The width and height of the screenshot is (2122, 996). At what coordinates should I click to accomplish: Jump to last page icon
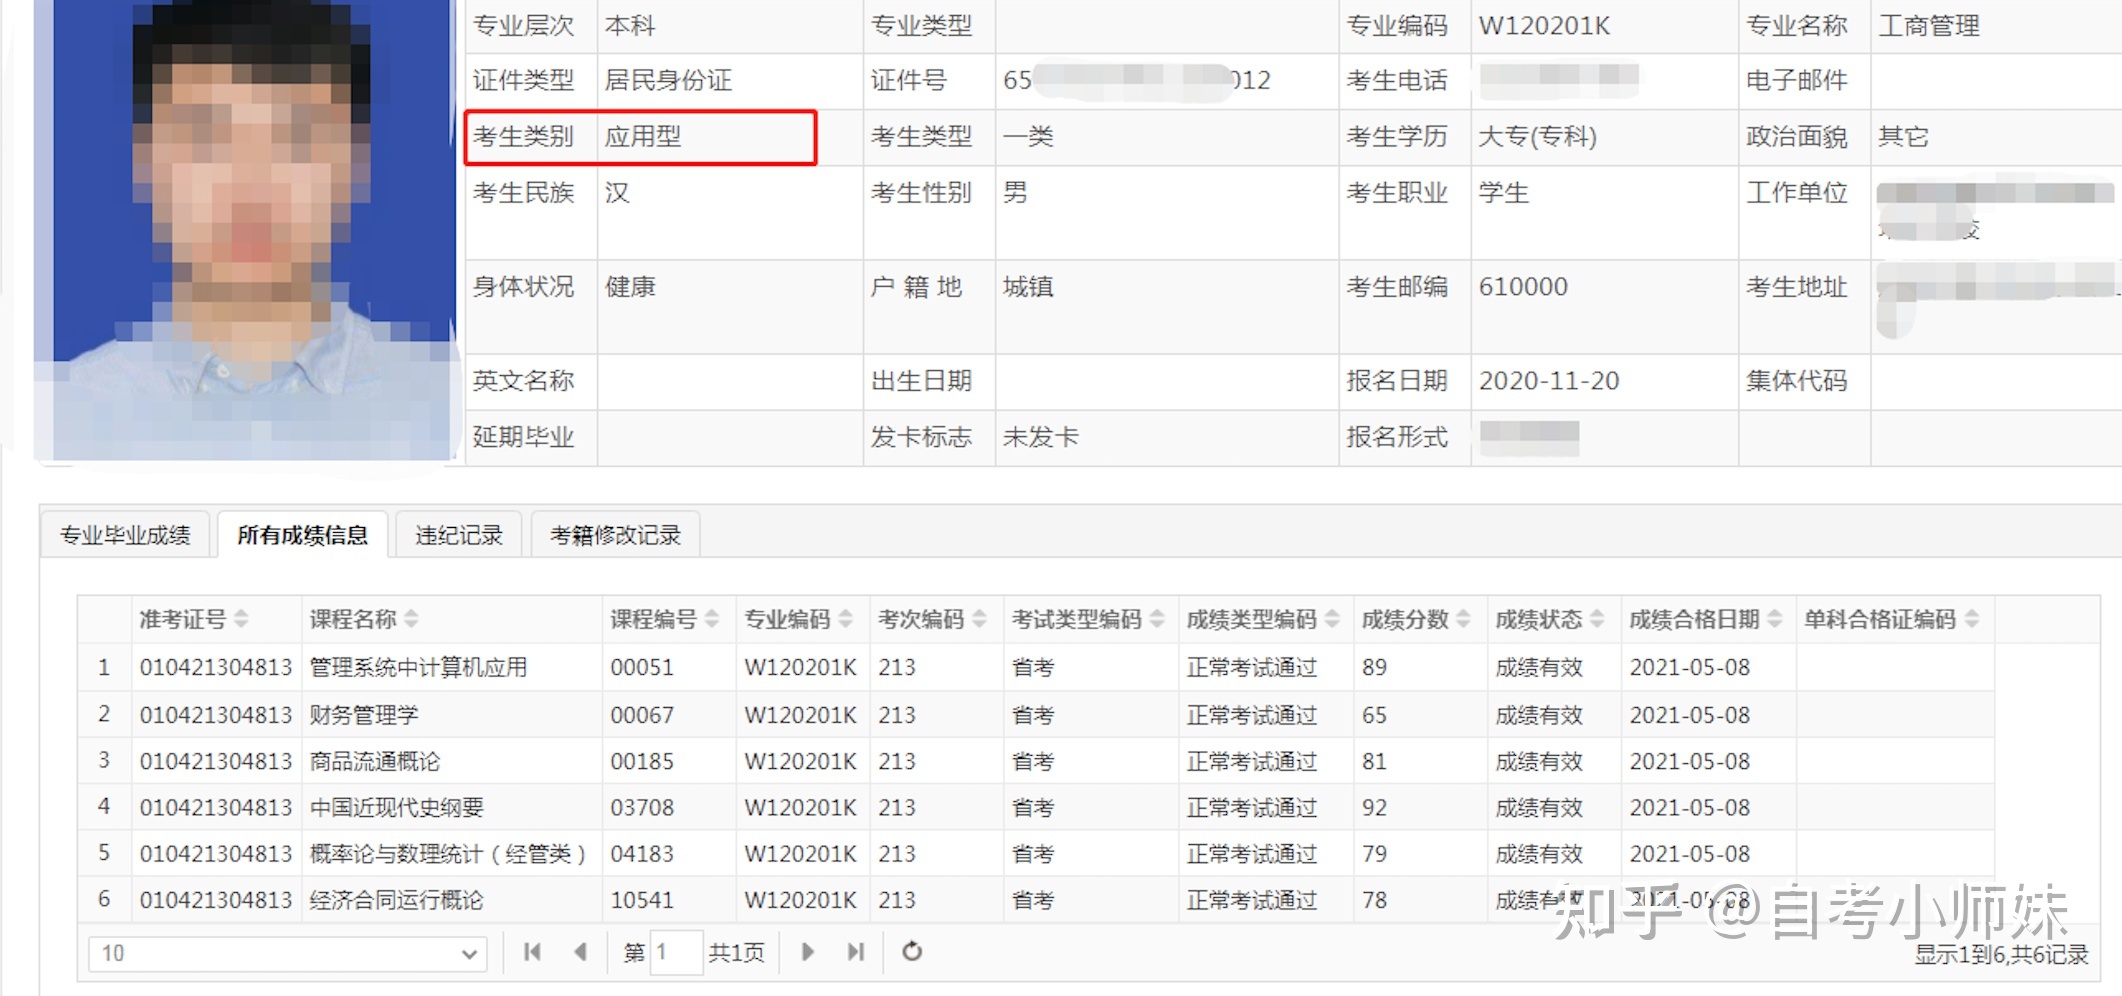tap(855, 952)
